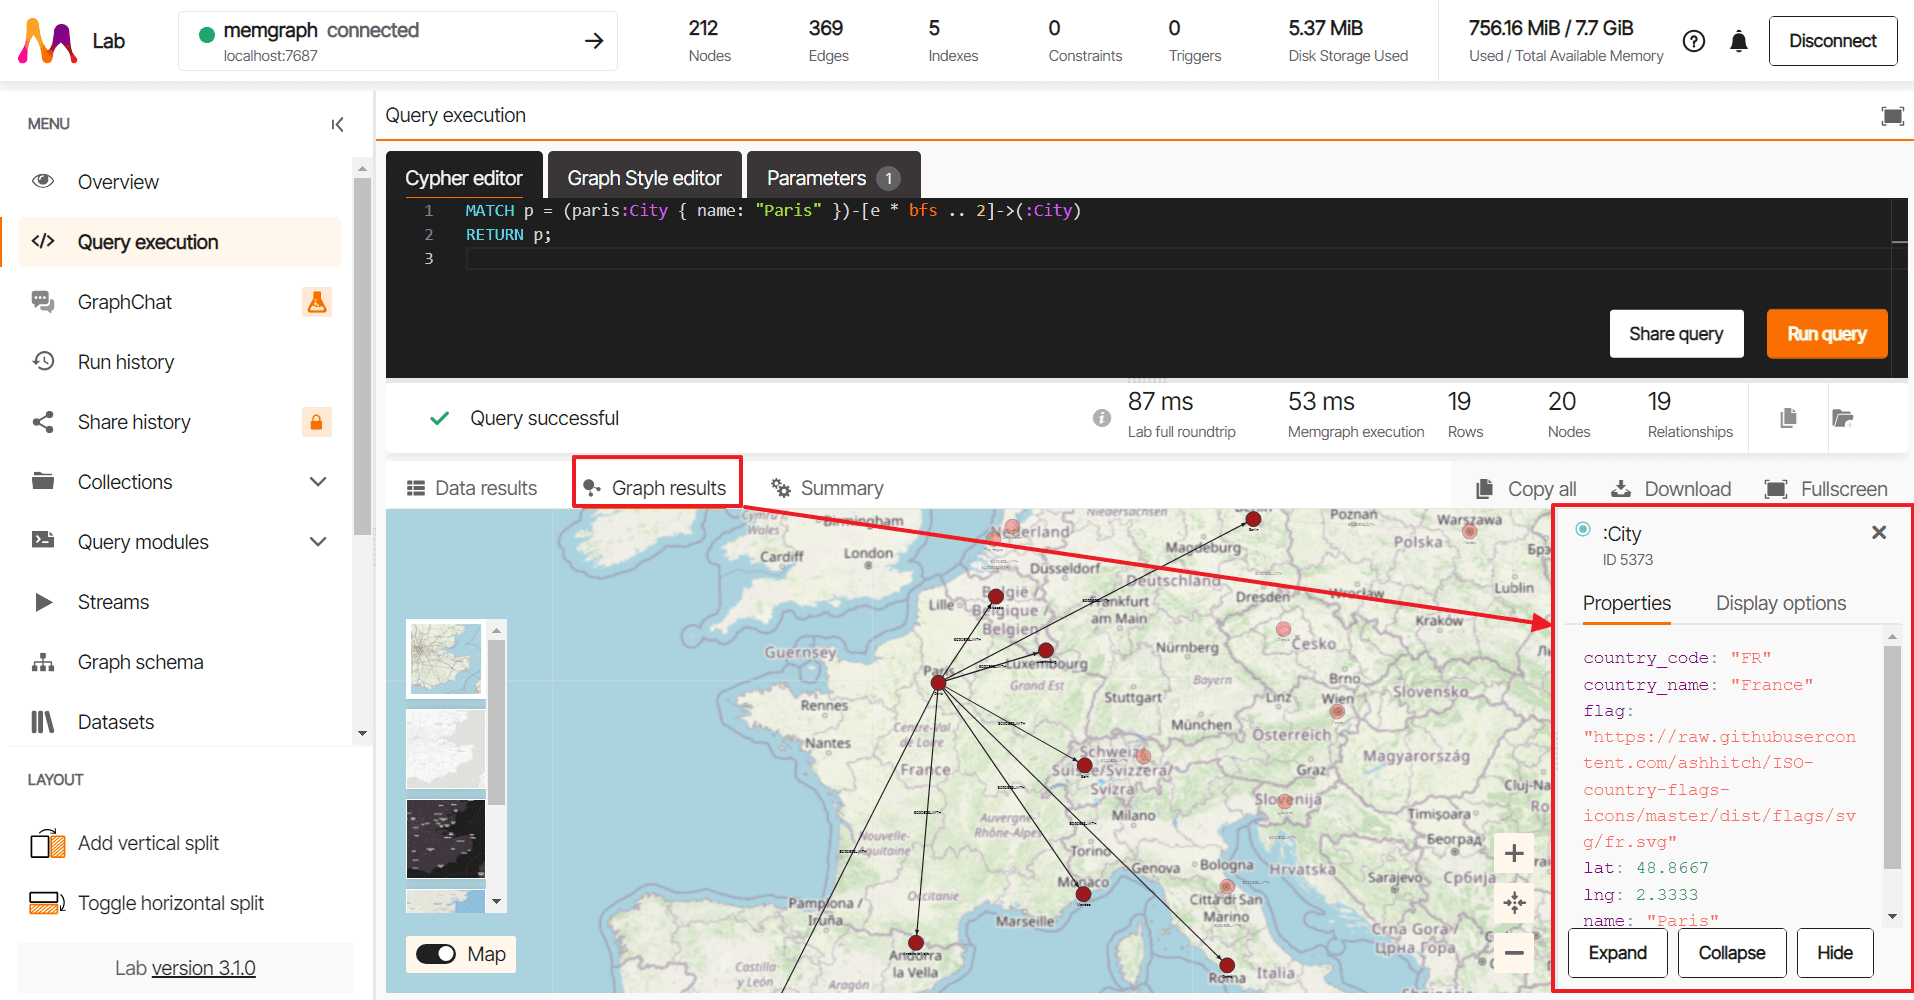
Task: Click the Memgraph Lab logo
Action: click(x=48, y=41)
